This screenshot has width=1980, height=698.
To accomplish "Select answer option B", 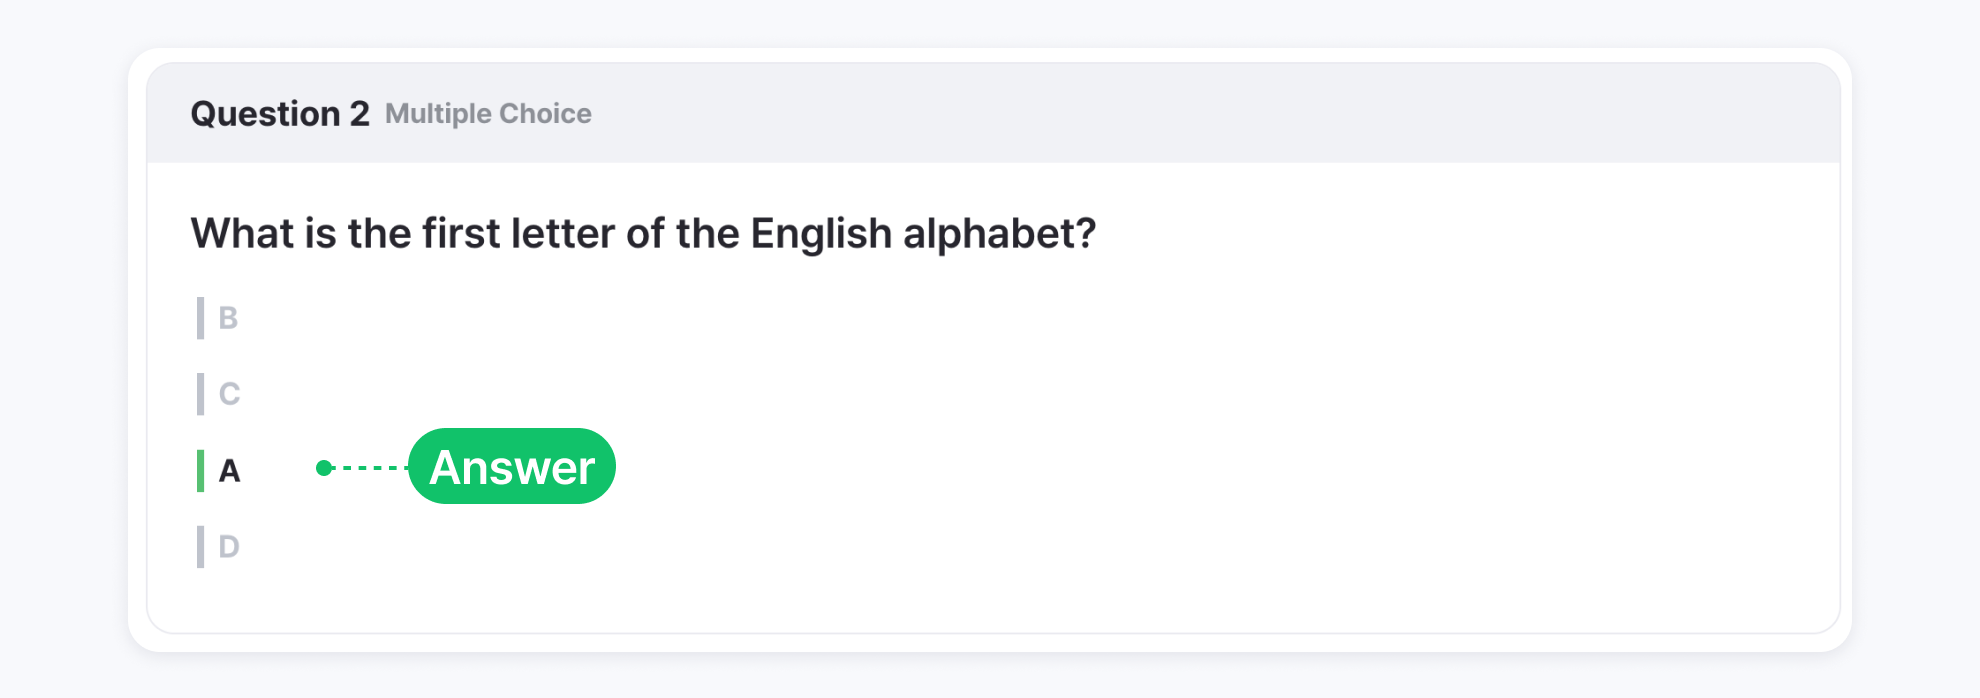I will coord(228,318).
